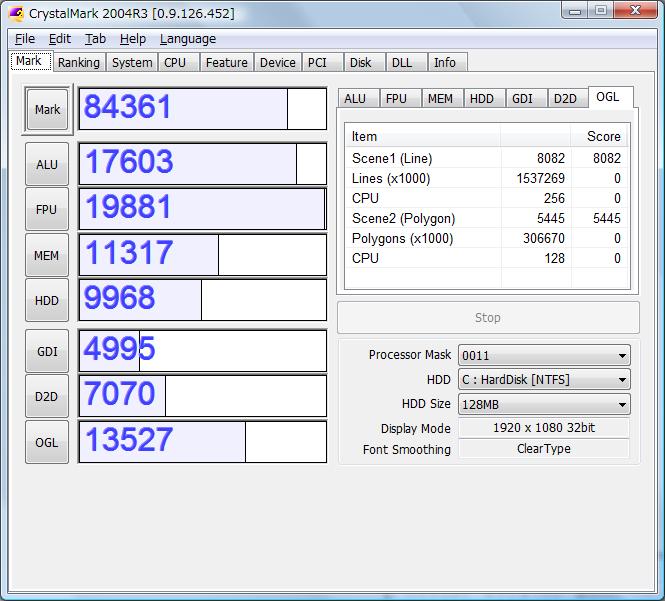The image size is (665, 601).
Task: Select the Lines (x1000) row
Action: 487,178
